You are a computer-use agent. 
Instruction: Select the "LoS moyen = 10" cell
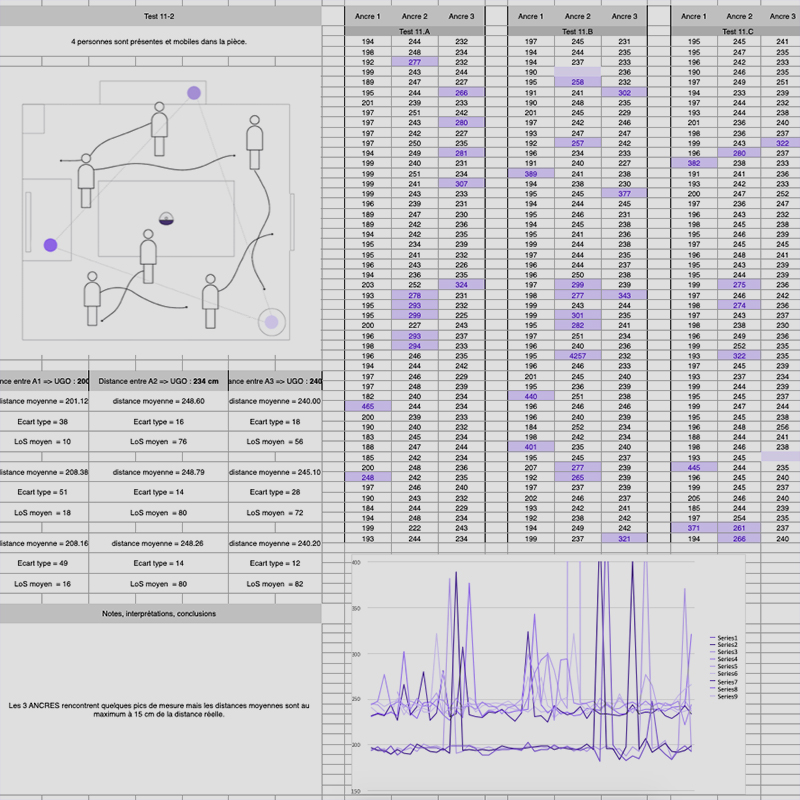click(x=43, y=441)
